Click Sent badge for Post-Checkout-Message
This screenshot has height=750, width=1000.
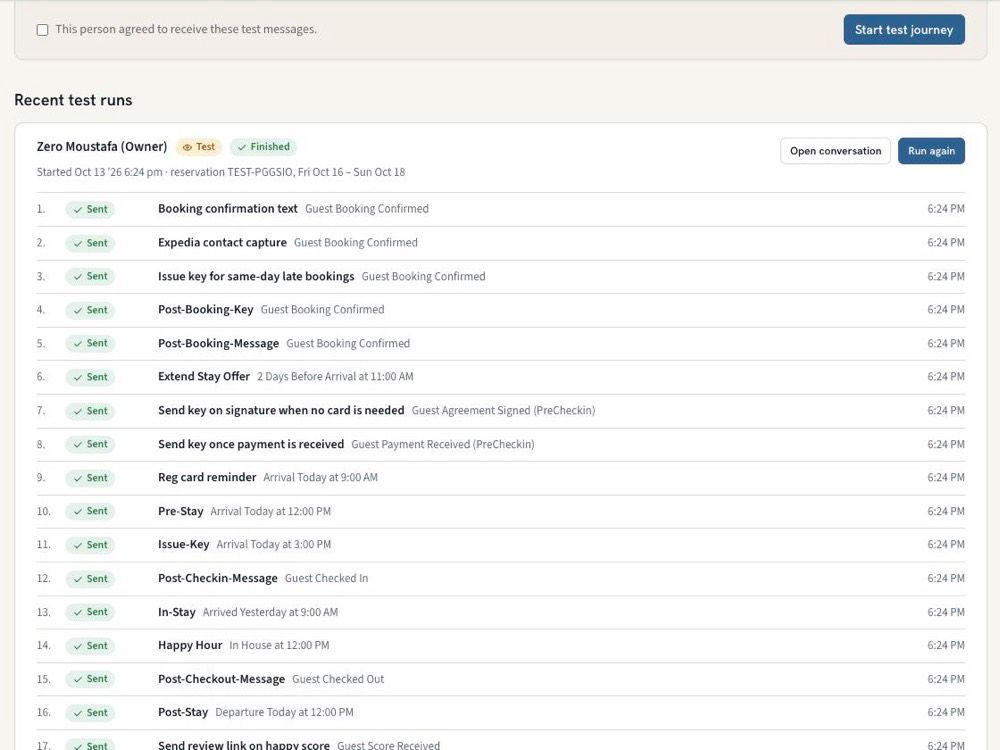point(90,679)
